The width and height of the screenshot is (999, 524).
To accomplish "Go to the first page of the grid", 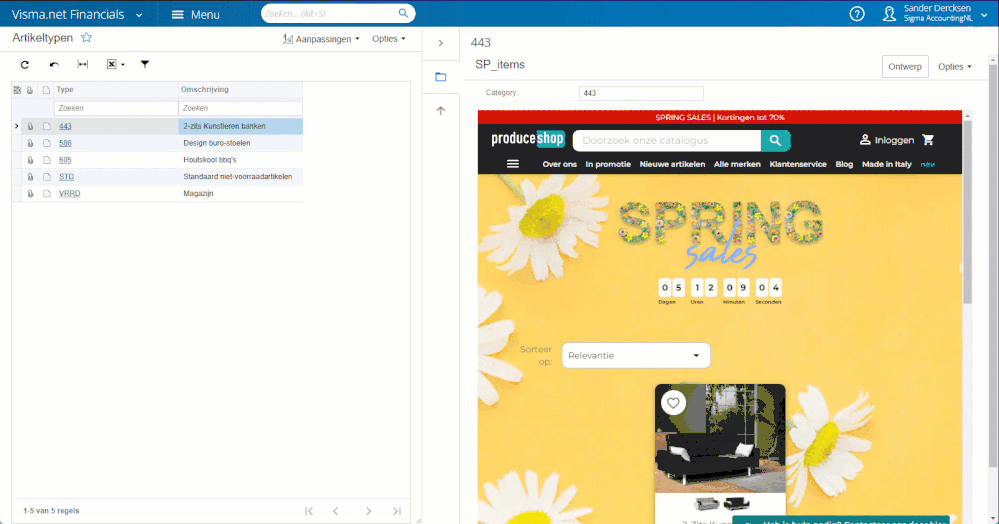I will point(309,511).
